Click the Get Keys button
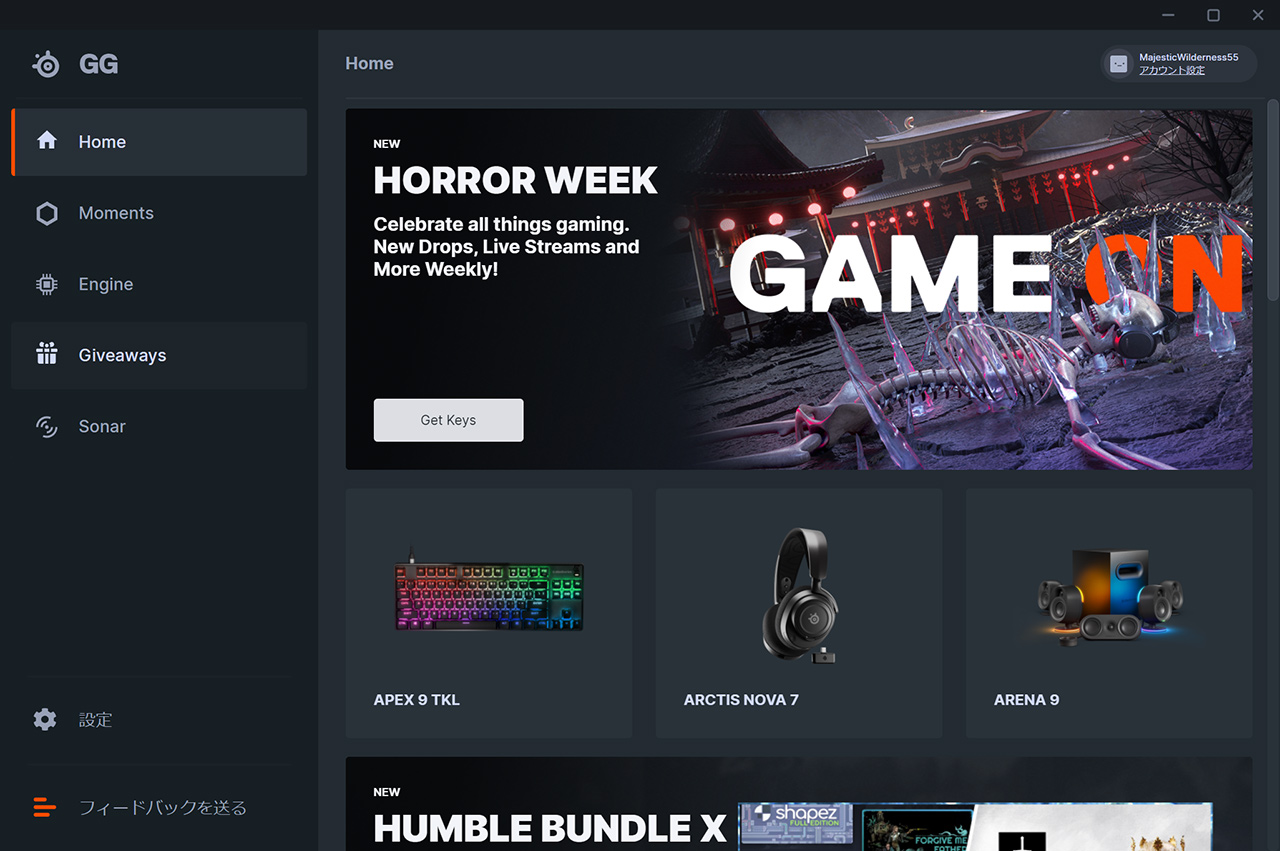 tap(448, 420)
